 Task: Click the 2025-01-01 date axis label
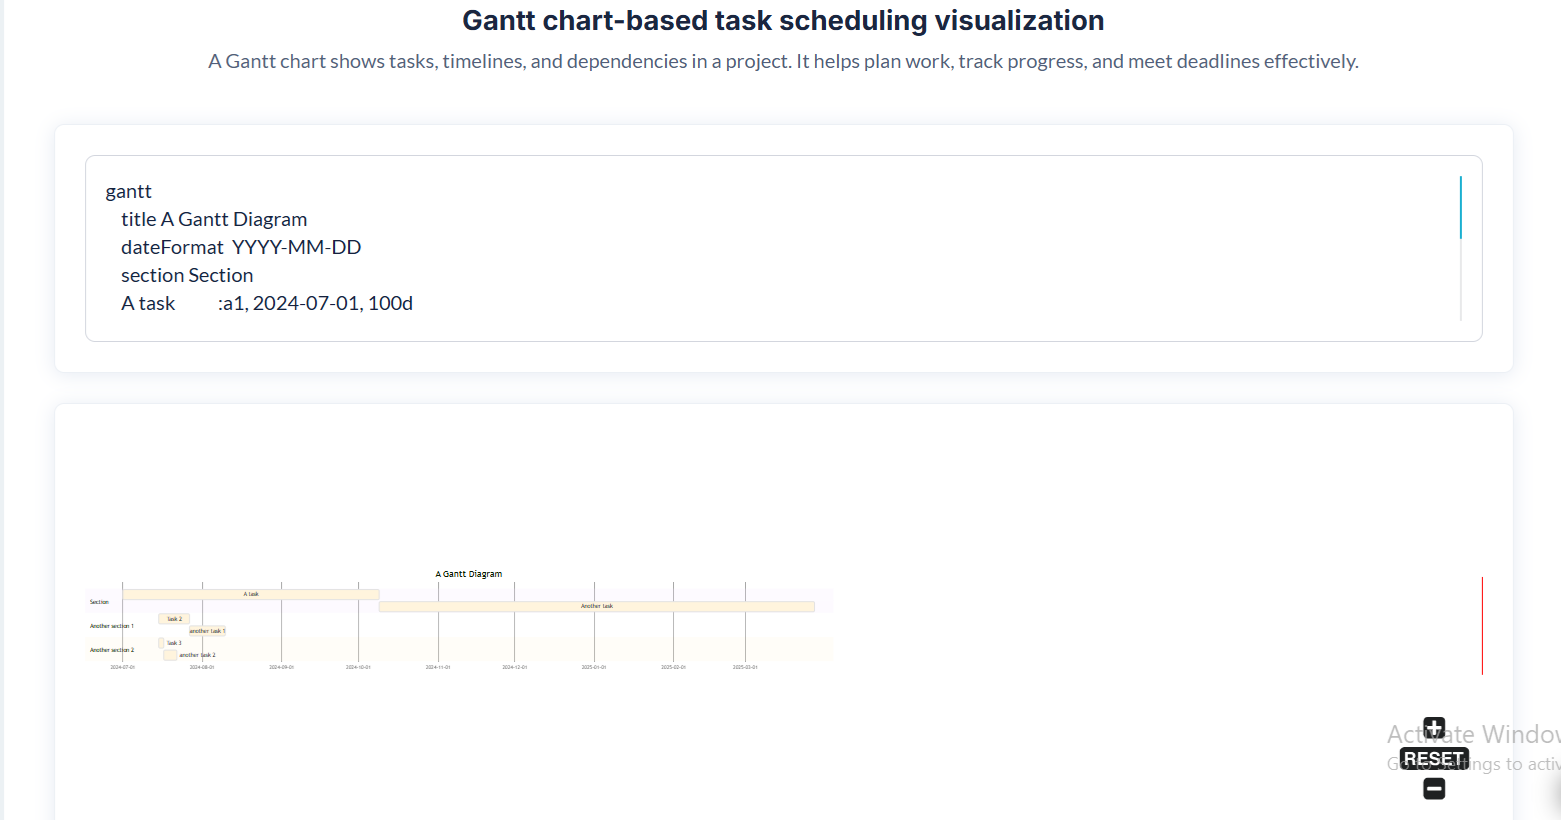point(594,667)
